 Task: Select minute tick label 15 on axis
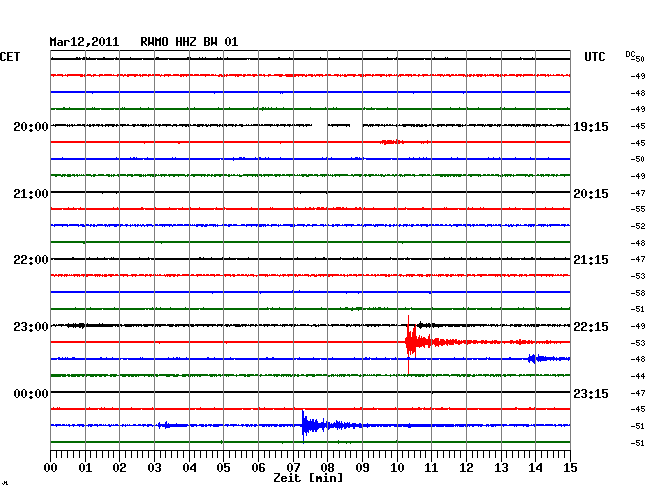570,468
